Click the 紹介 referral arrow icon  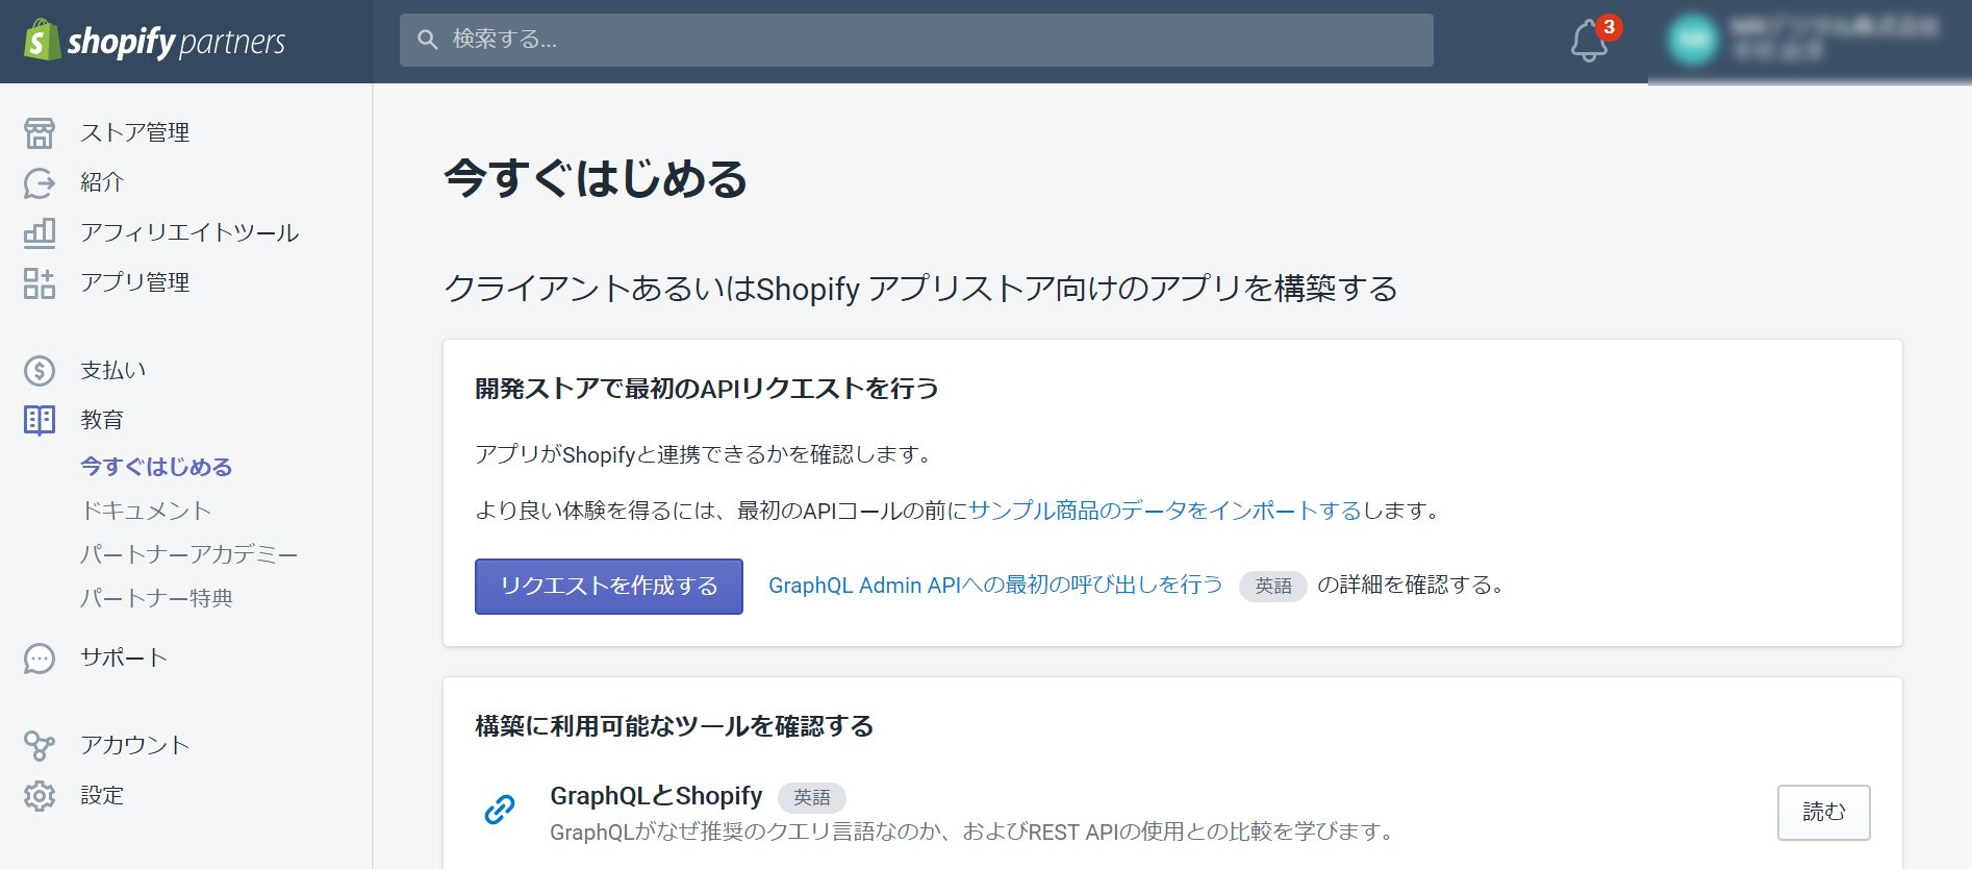[x=39, y=183]
